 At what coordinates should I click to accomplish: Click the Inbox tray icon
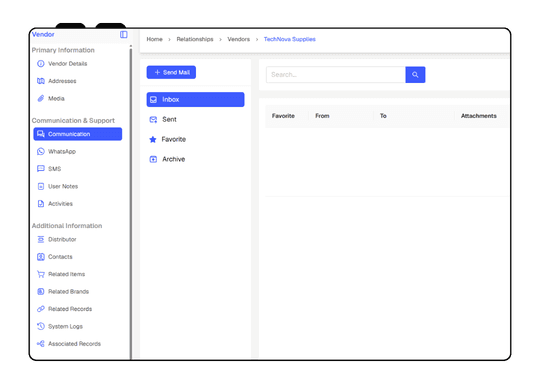click(x=153, y=100)
